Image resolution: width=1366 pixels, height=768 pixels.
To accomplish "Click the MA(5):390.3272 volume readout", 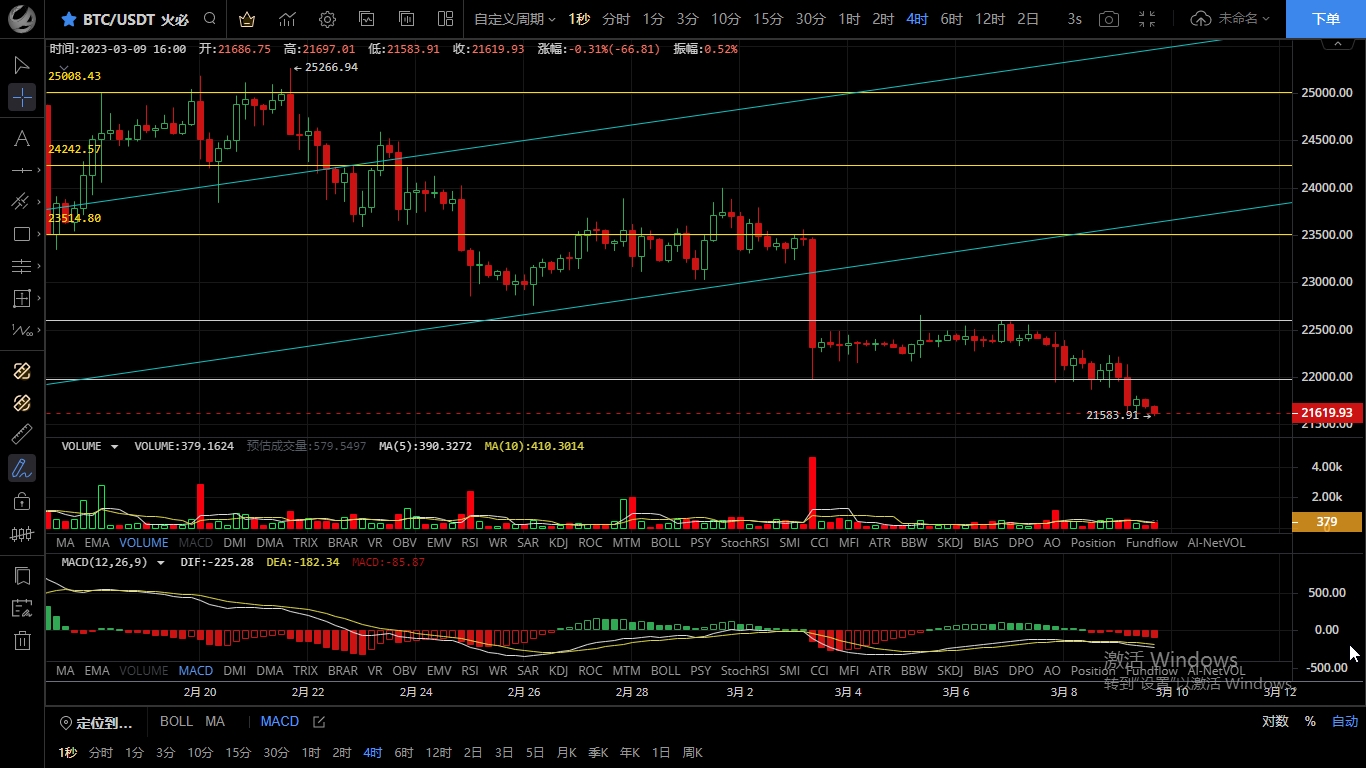I will point(425,446).
